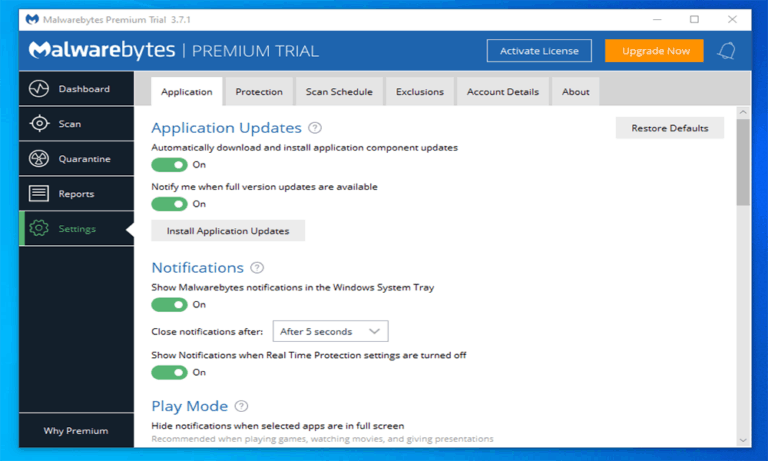Open the Scan Schedule tab

(x=339, y=92)
